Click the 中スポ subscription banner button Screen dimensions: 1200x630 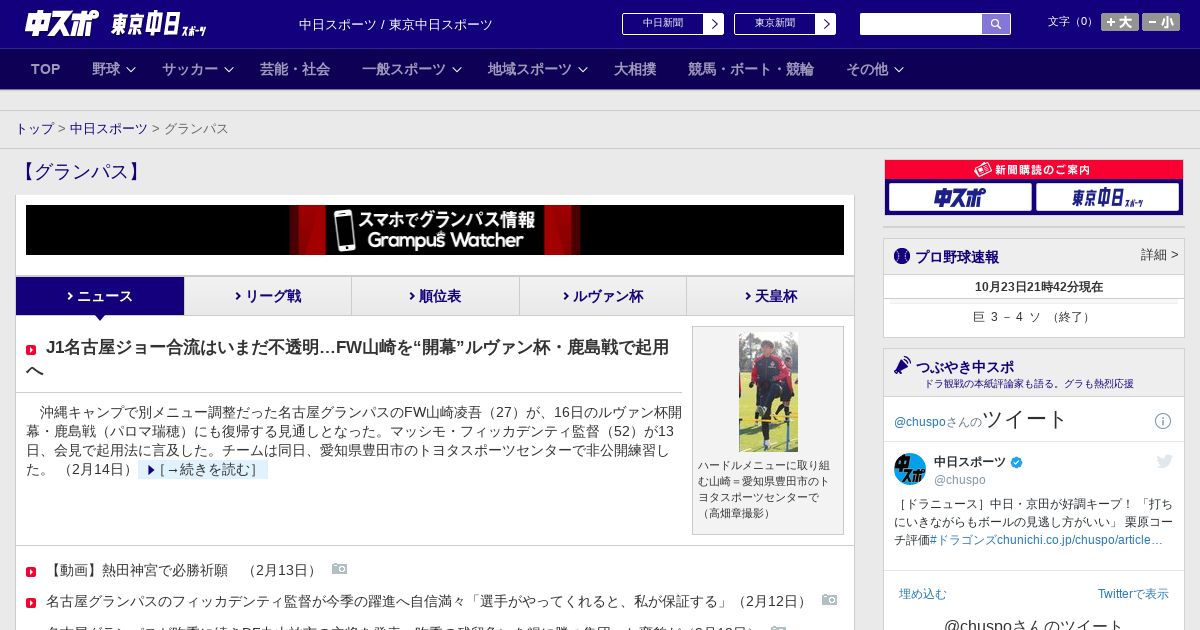(x=960, y=197)
